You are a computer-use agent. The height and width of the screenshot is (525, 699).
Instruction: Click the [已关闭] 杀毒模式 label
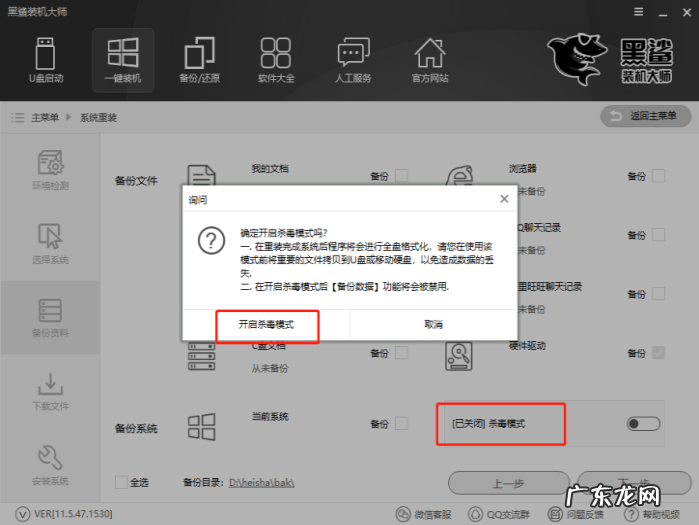point(489,424)
